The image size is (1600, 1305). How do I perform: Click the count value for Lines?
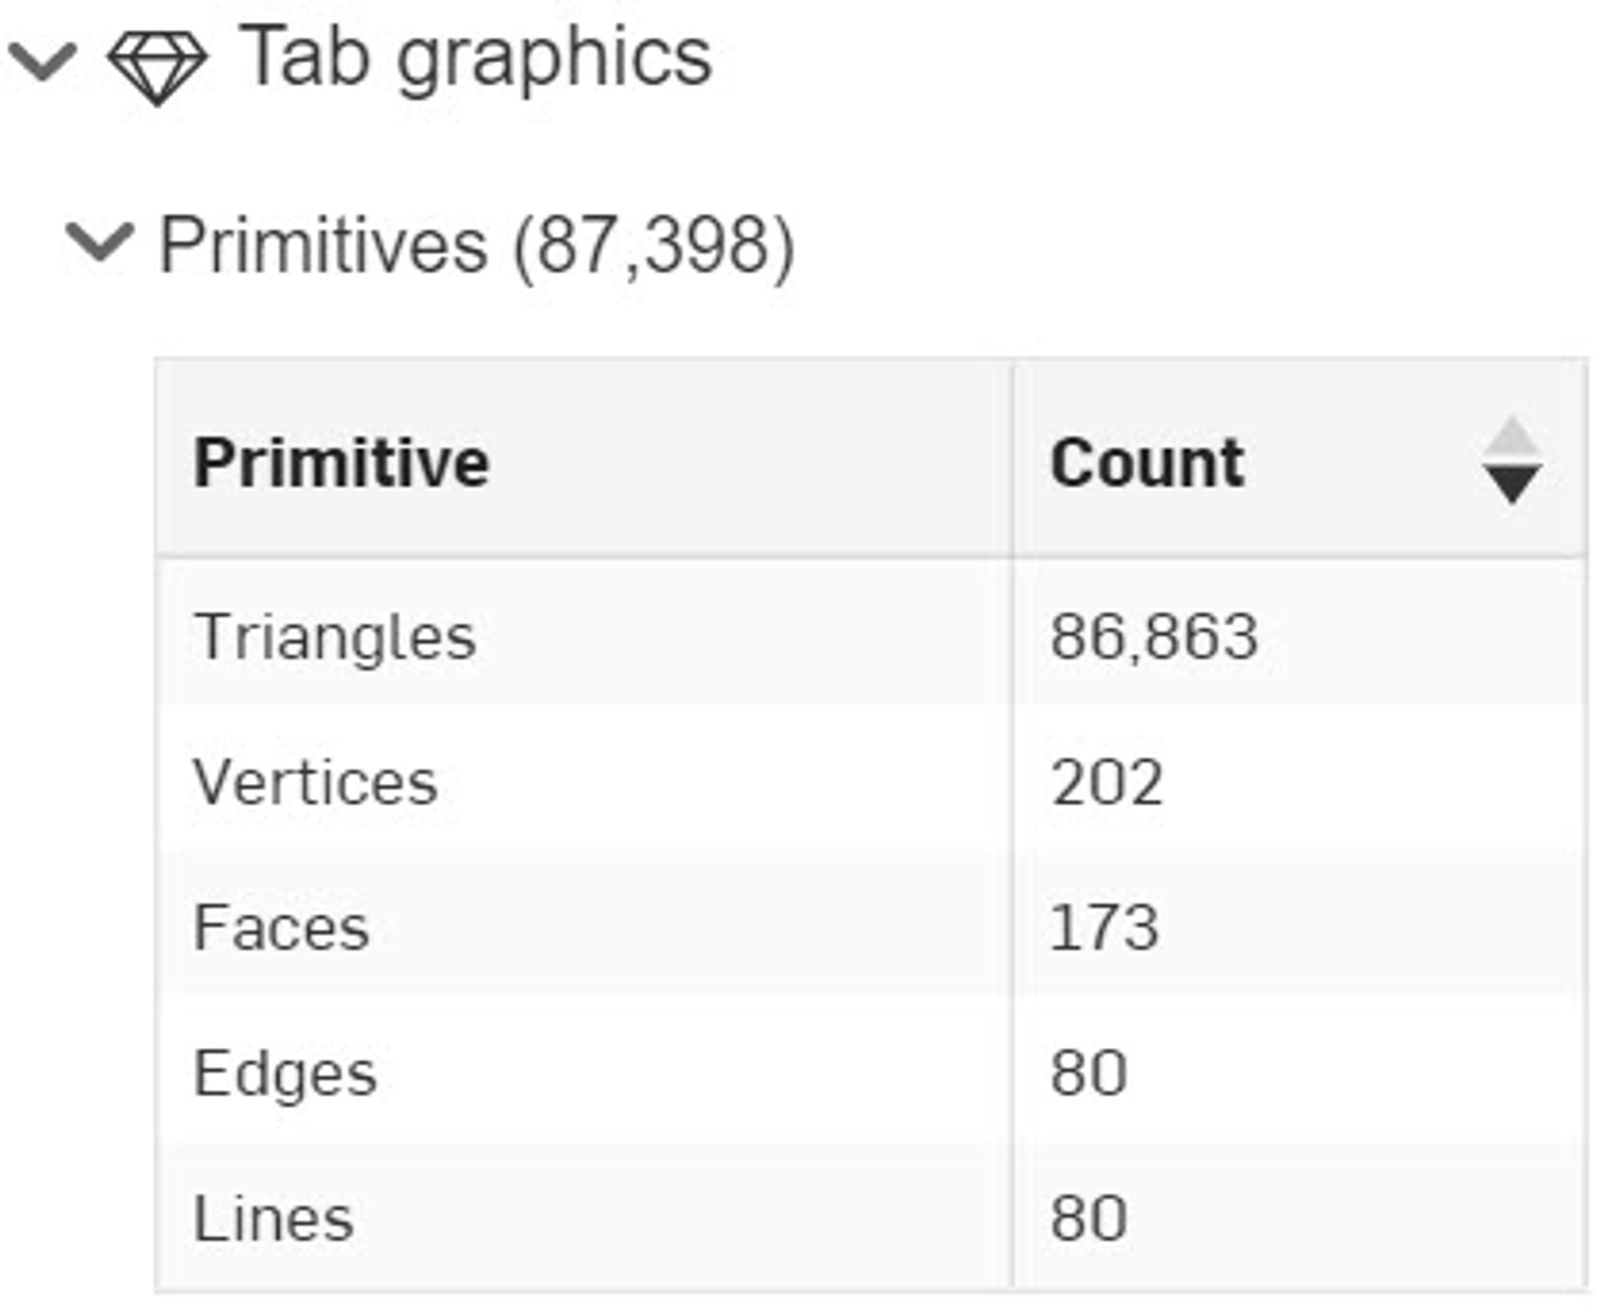pyautogui.click(x=1089, y=1218)
